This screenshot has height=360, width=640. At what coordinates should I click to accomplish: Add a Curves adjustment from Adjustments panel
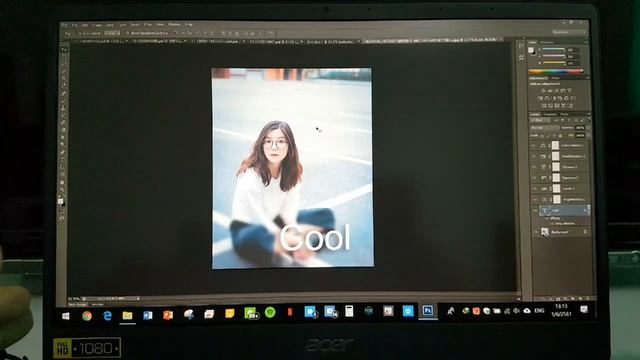556,91
